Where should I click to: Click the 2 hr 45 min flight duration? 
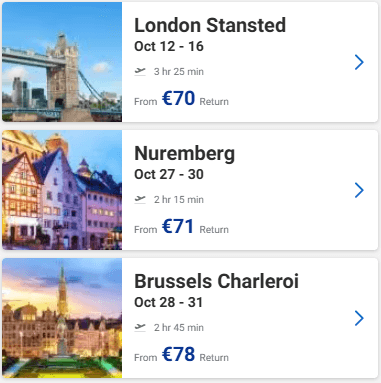[x=179, y=328]
